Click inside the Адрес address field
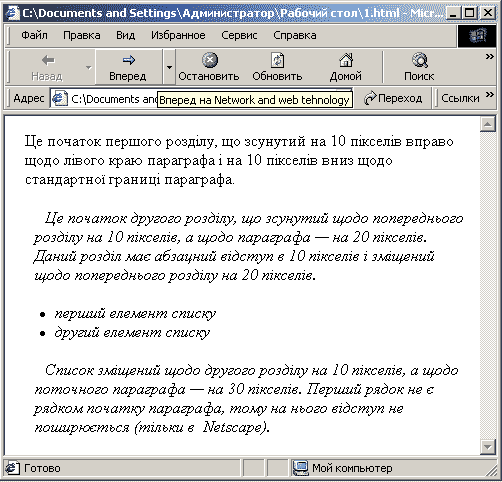 click(x=201, y=98)
